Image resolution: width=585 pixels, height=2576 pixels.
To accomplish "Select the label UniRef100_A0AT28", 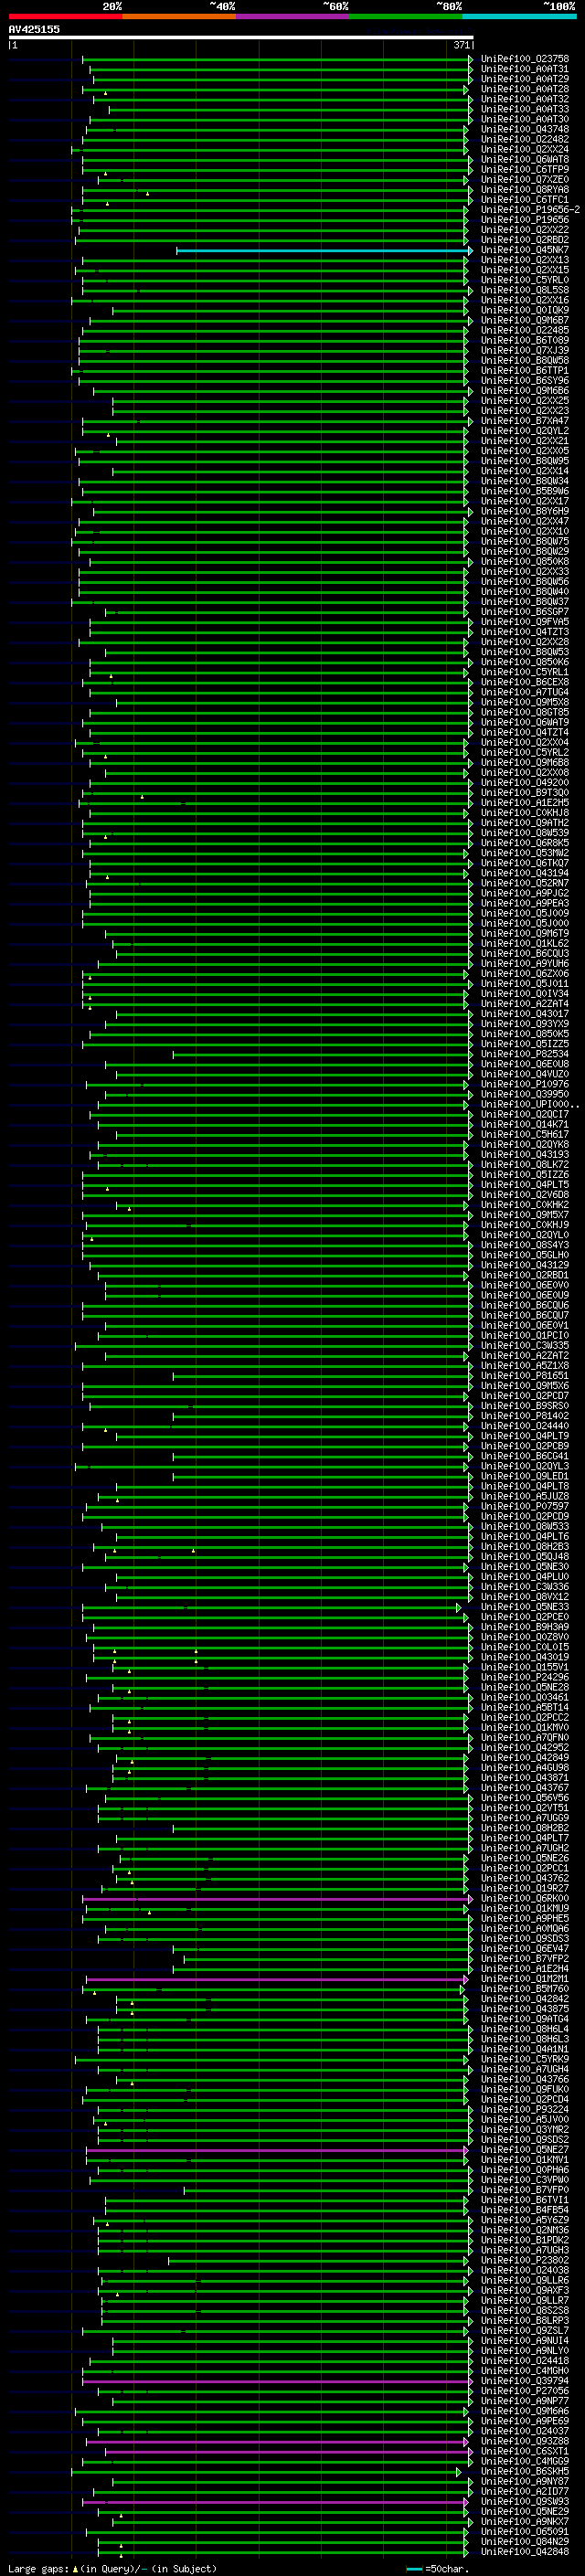I will (525, 89).
